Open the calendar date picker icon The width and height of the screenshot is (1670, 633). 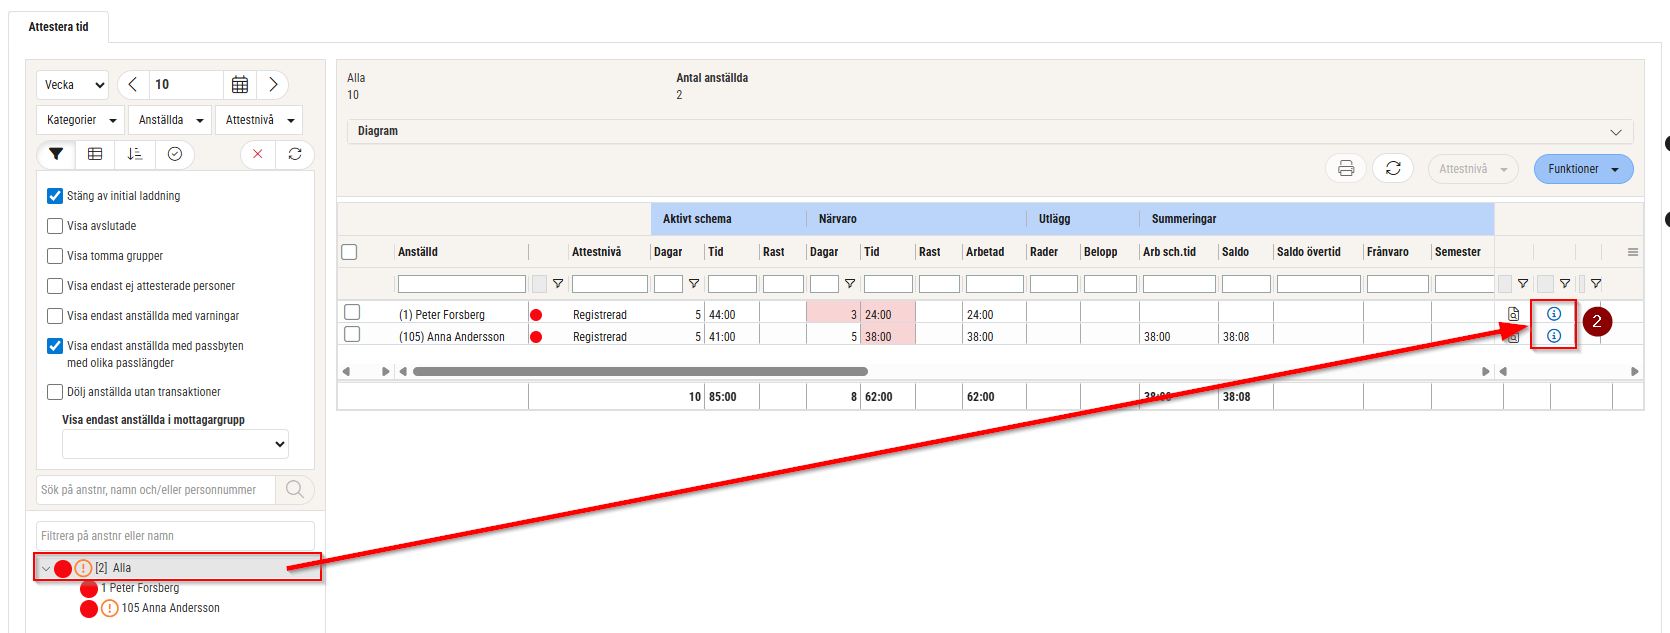[x=240, y=85]
